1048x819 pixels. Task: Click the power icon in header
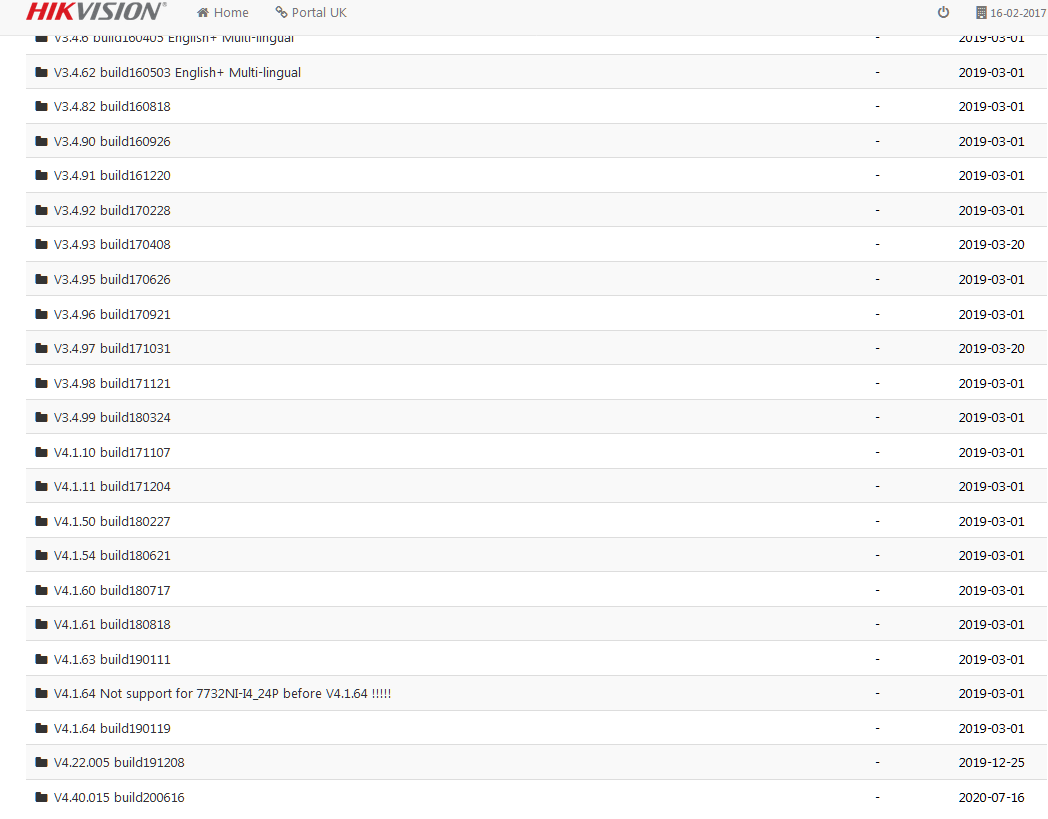click(x=943, y=13)
